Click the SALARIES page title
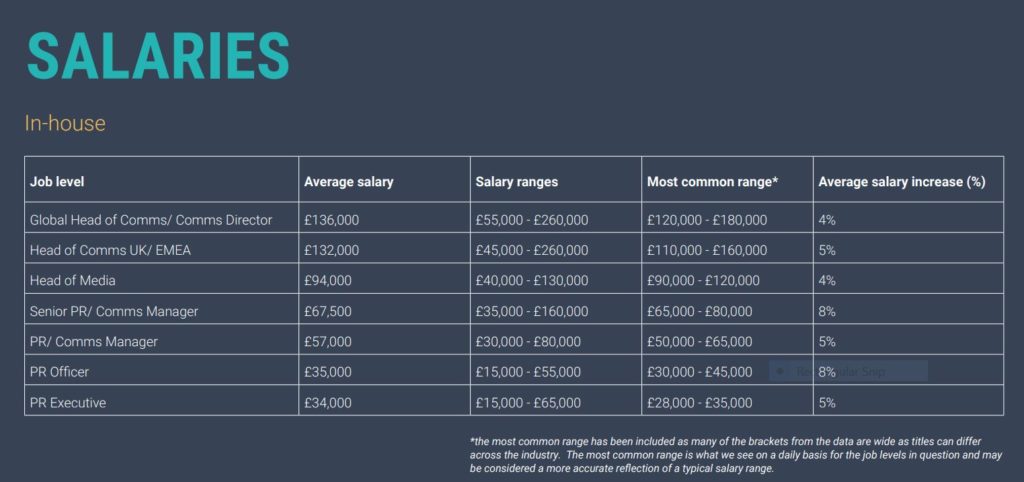 tap(158, 56)
